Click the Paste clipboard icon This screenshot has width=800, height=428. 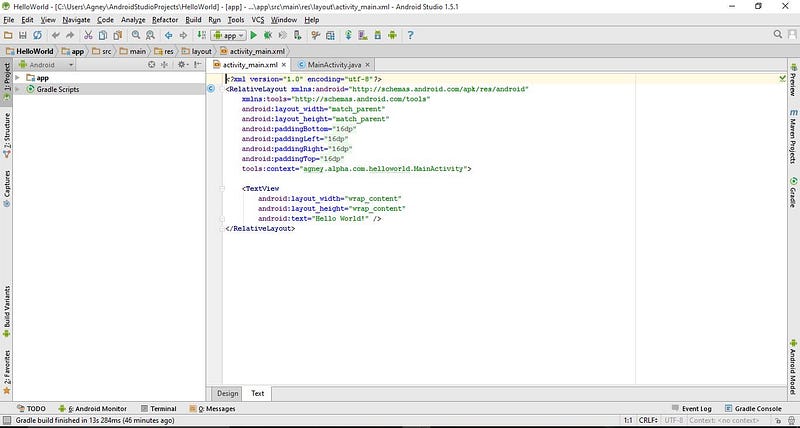(118, 35)
